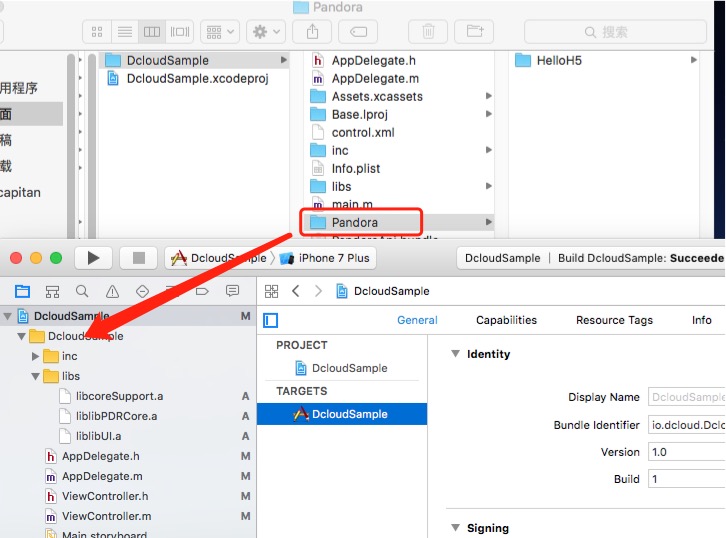Image resolution: width=726 pixels, height=538 pixels.
Task: Show the Test navigator
Action: tap(142, 291)
